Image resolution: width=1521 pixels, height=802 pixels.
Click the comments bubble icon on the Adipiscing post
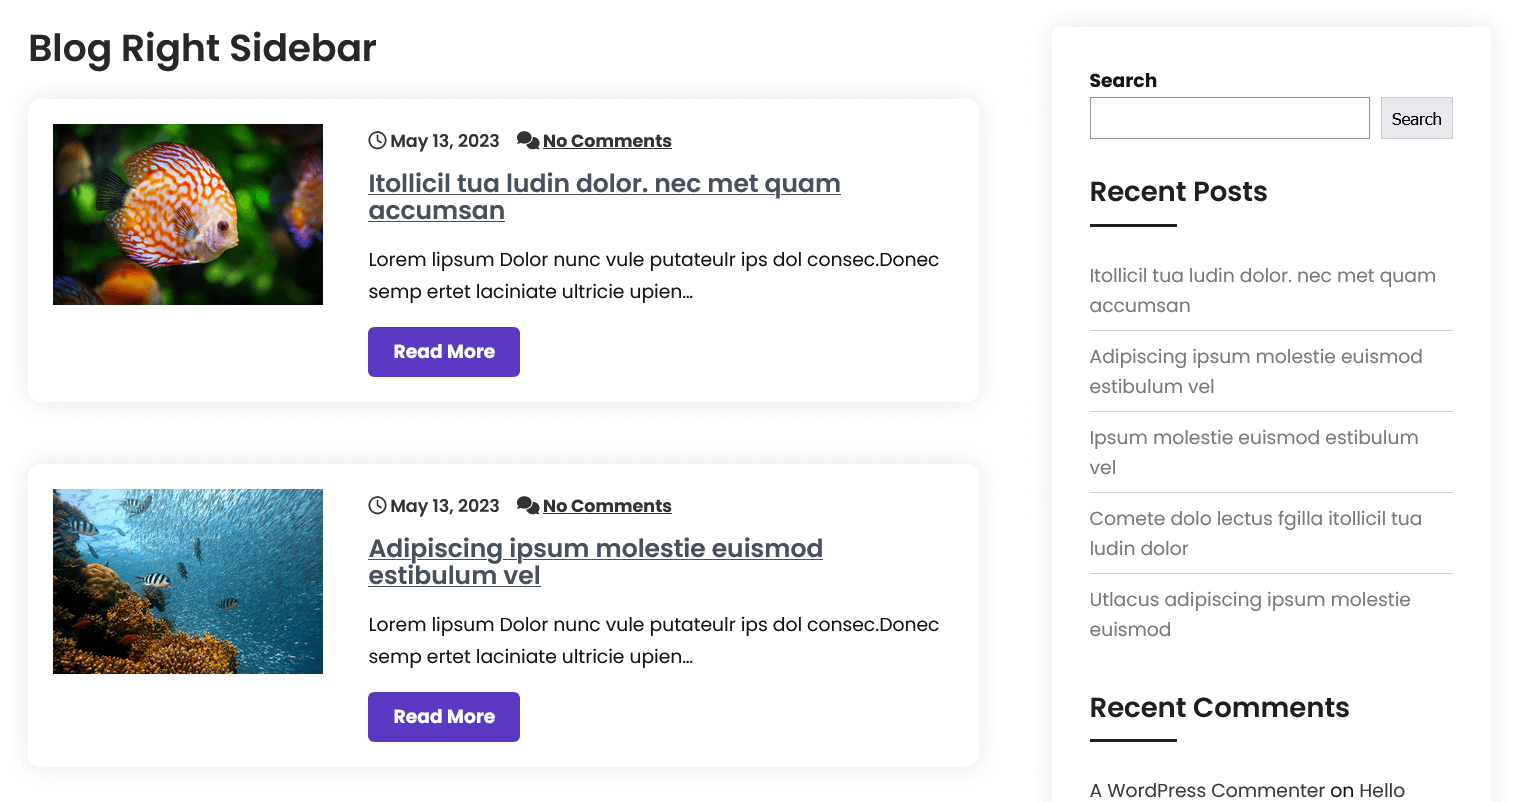(x=528, y=505)
